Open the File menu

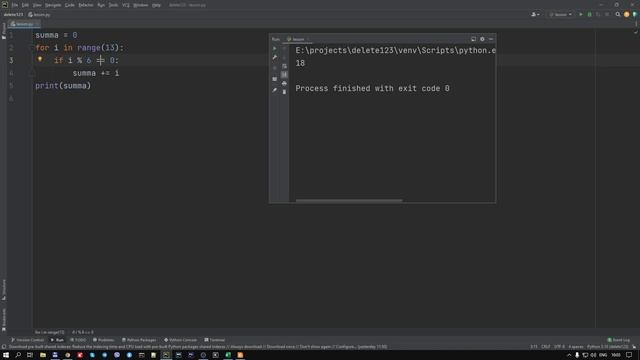coord(15,5)
